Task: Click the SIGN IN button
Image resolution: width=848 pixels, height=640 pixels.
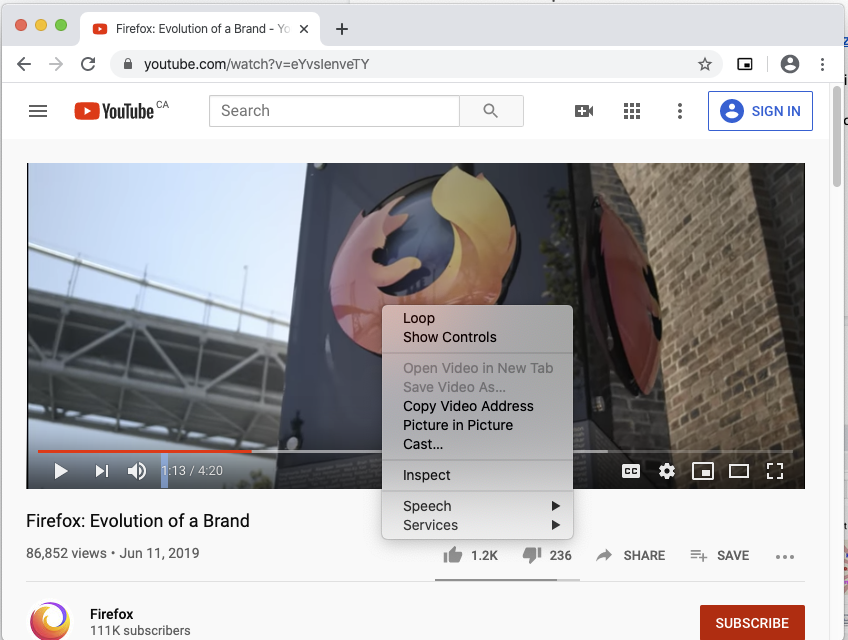Action: [x=760, y=111]
